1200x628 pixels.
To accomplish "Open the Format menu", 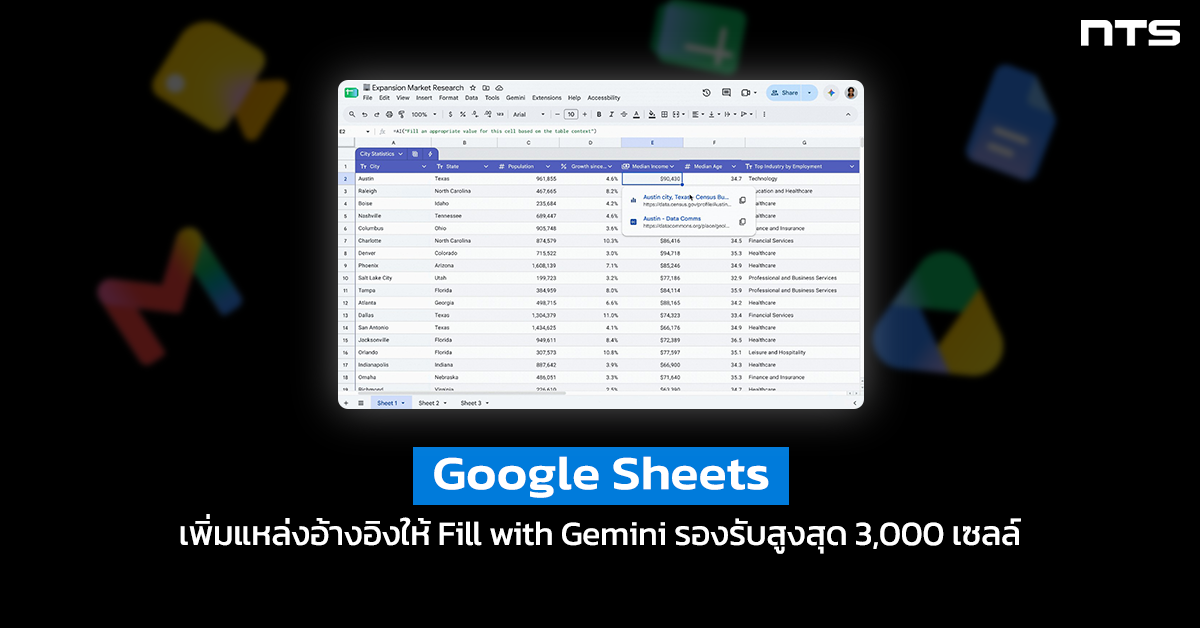I will coord(449,98).
